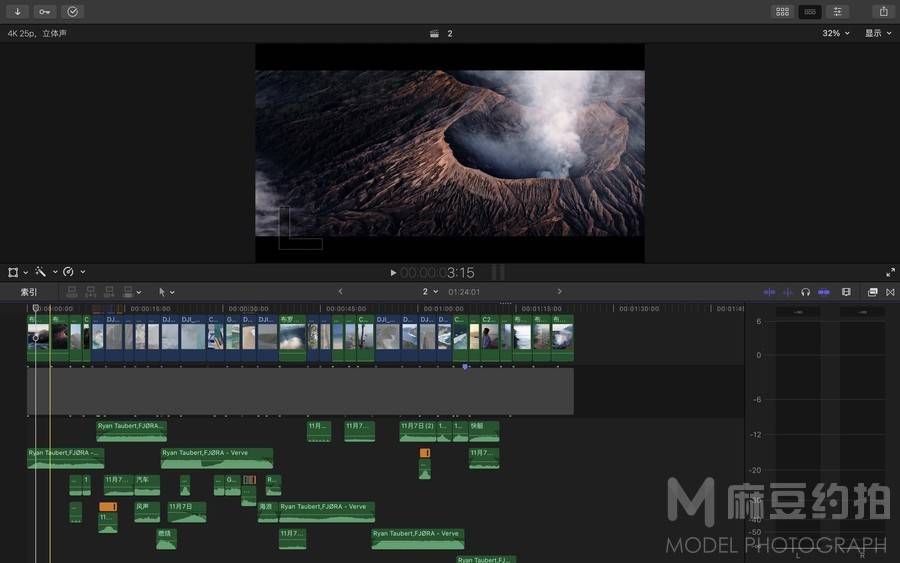Click the clapperboard project icon
900x563 pixels.
434,34
